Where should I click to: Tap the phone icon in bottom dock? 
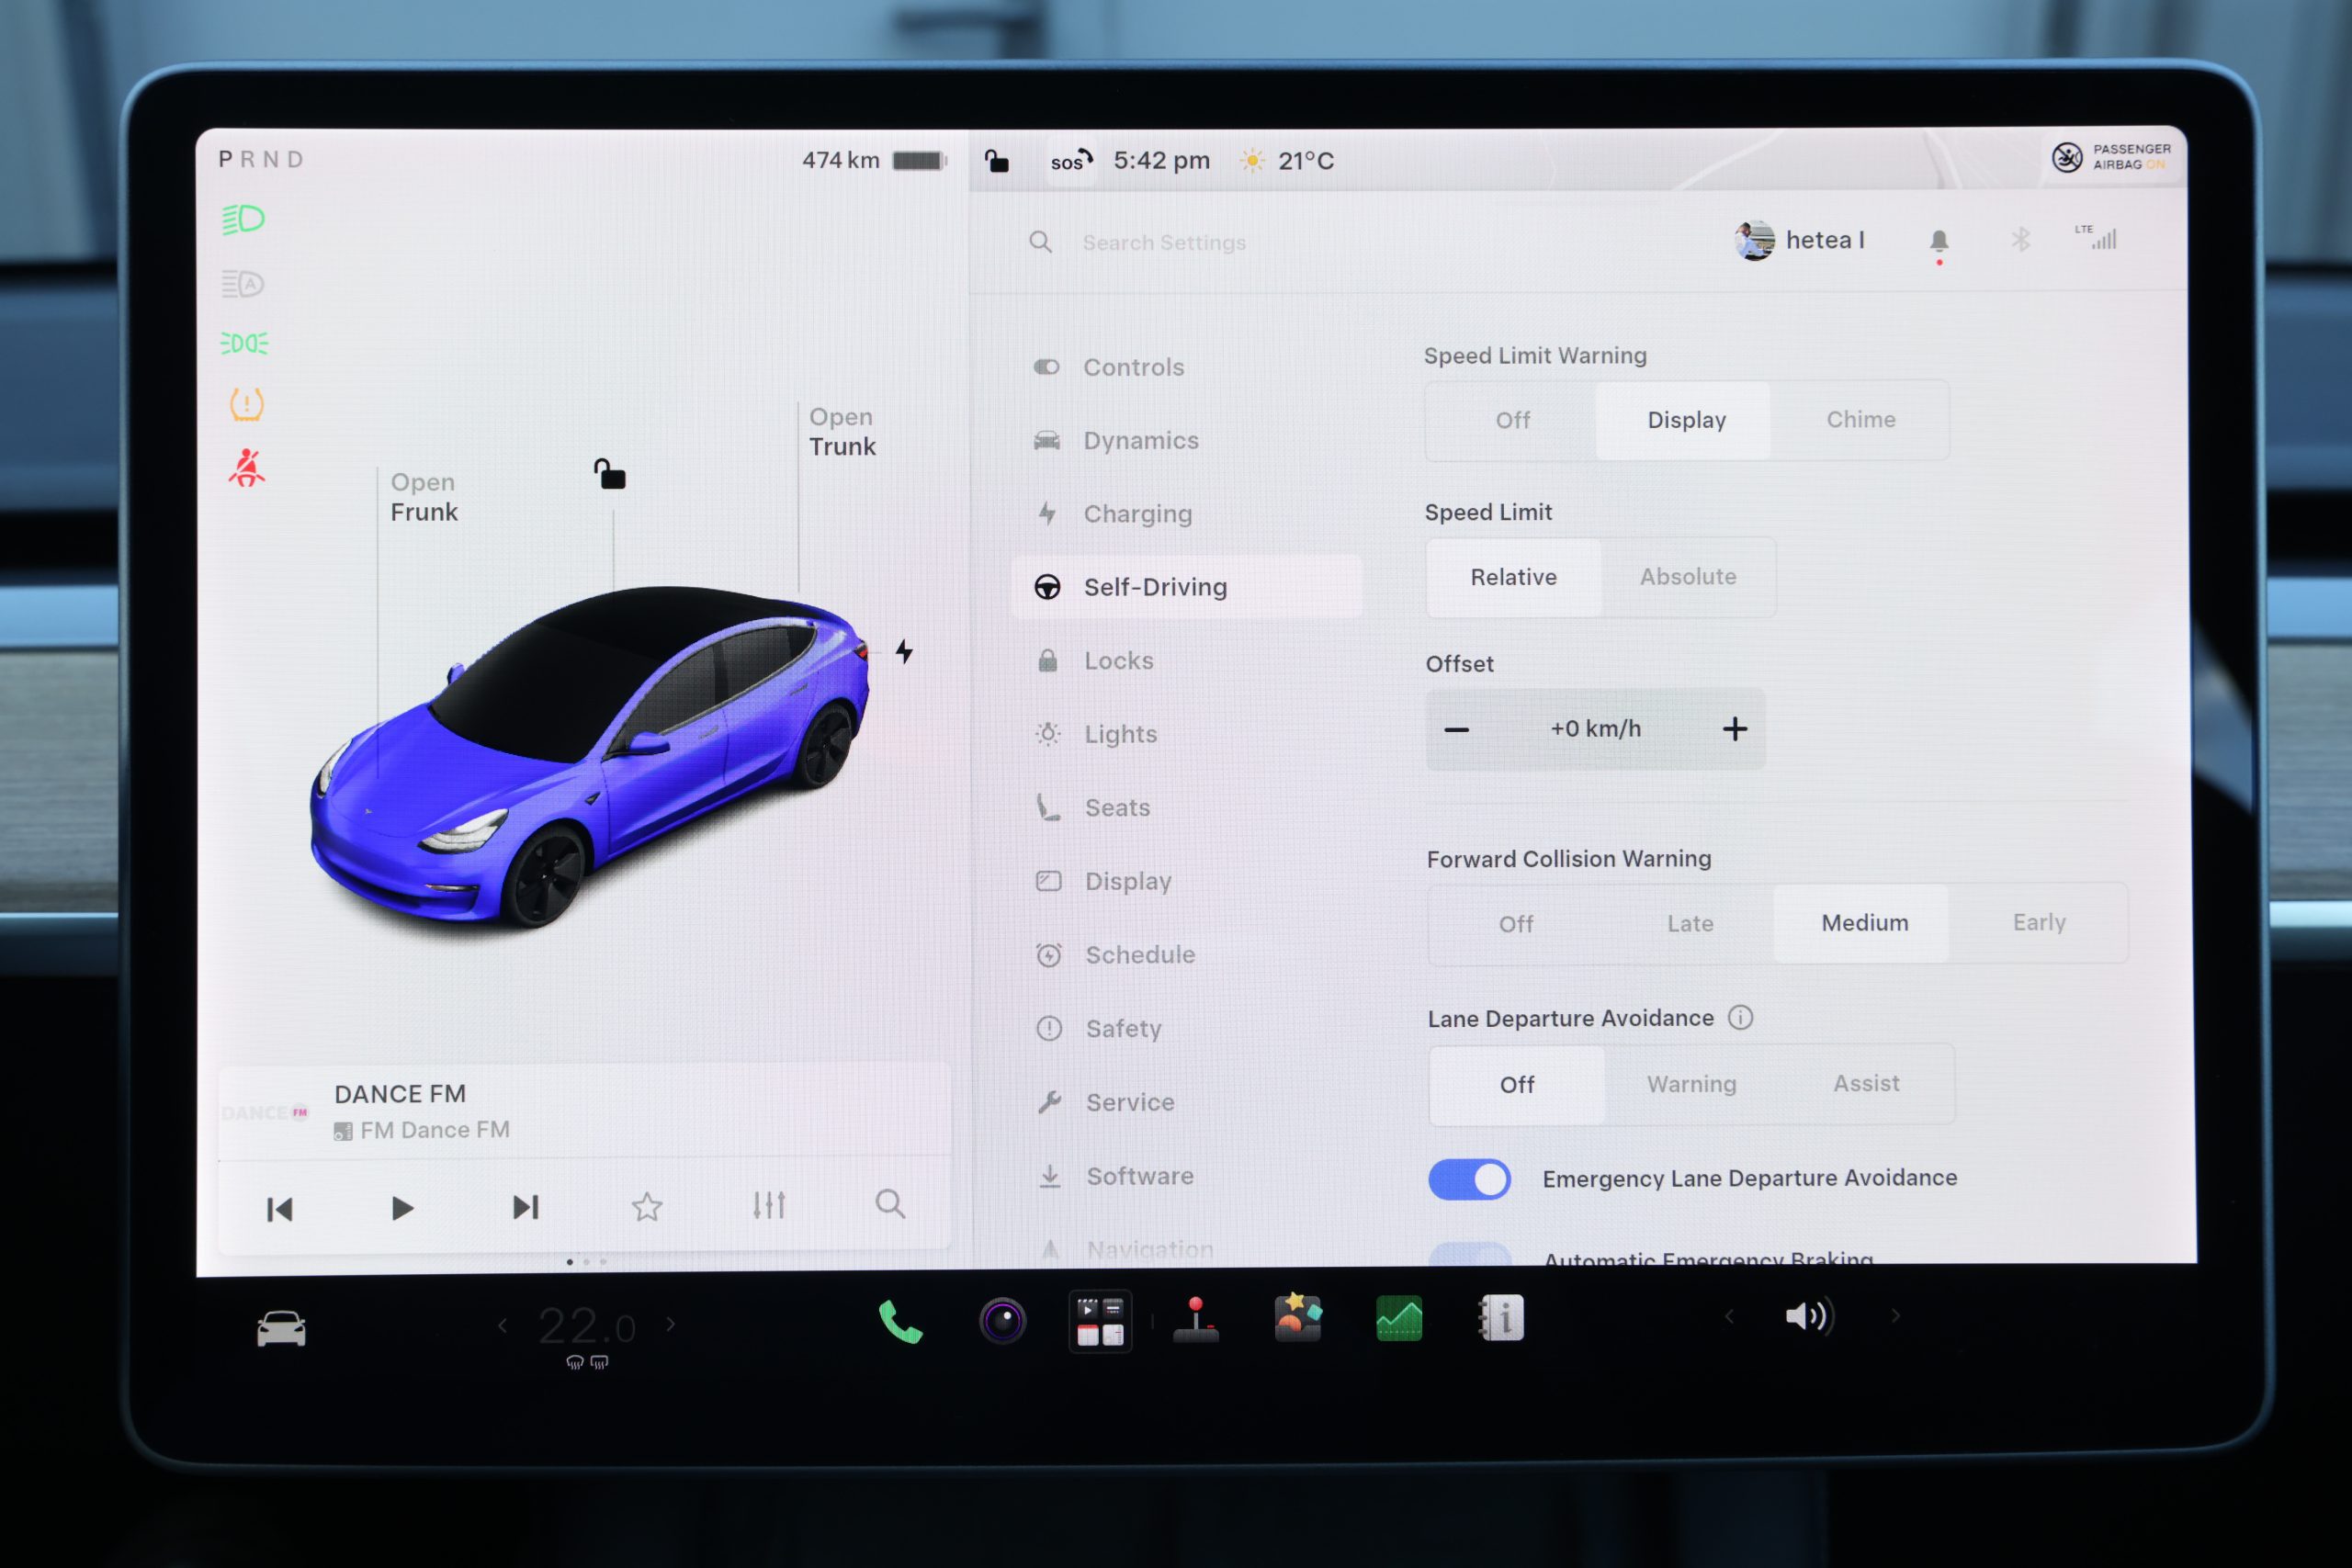tap(899, 1322)
